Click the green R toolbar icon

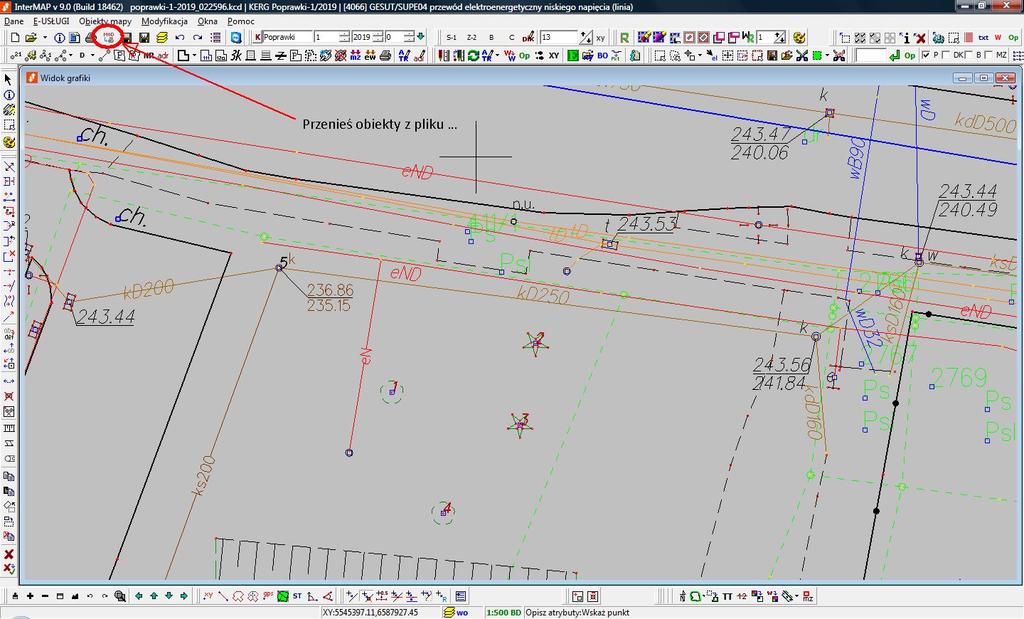625,38
